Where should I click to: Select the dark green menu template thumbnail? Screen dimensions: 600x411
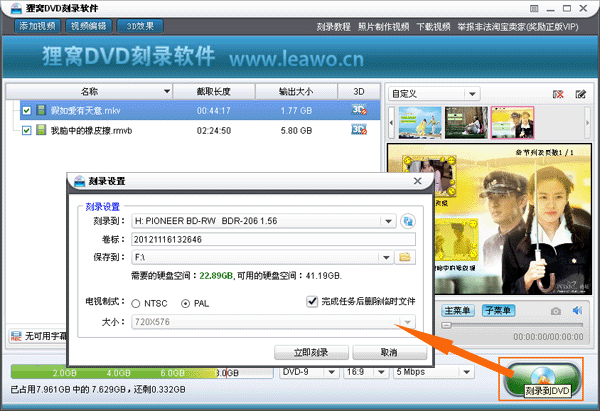click(466, 122)
